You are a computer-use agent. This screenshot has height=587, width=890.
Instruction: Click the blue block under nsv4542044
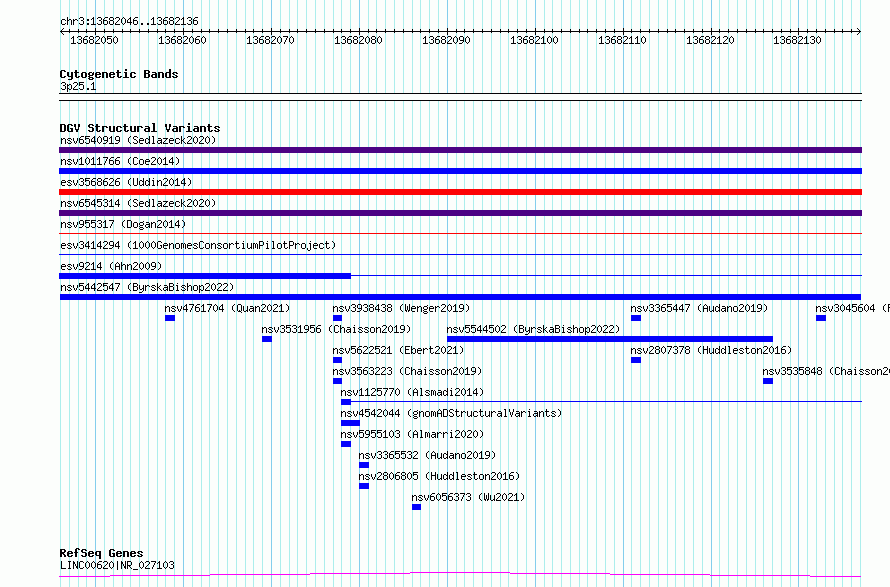(x=350, y=423)
